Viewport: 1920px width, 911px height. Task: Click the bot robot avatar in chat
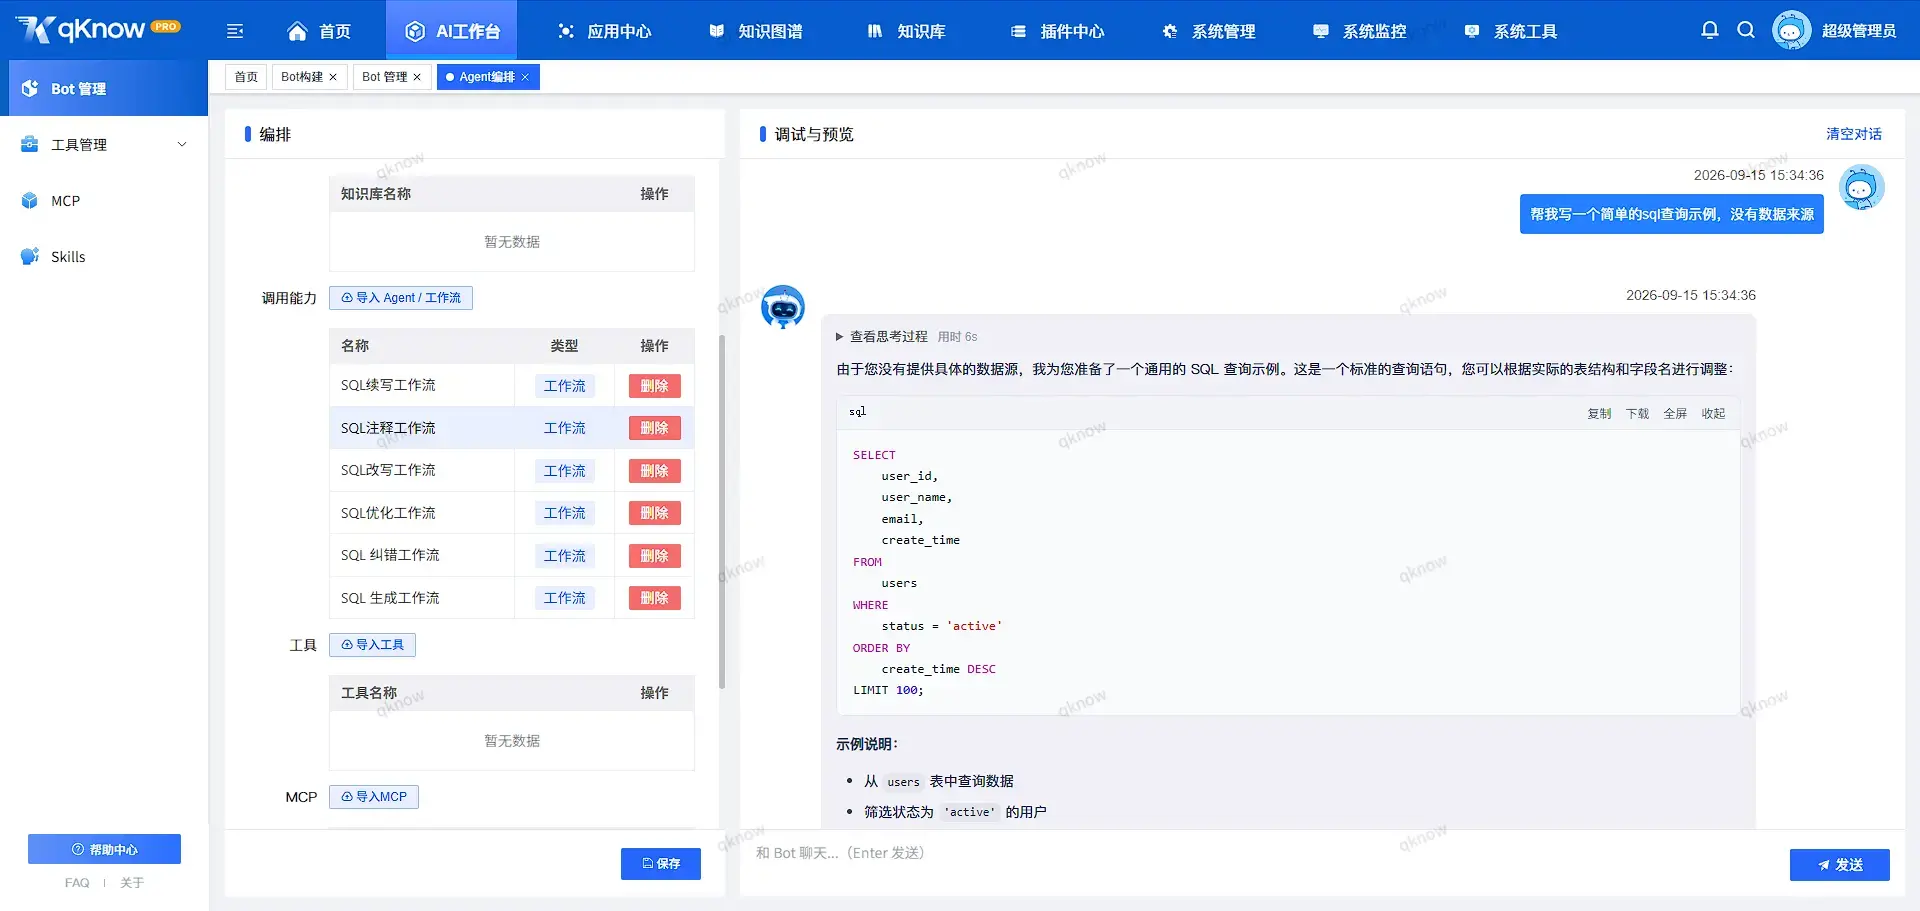(x=783, y=308)
